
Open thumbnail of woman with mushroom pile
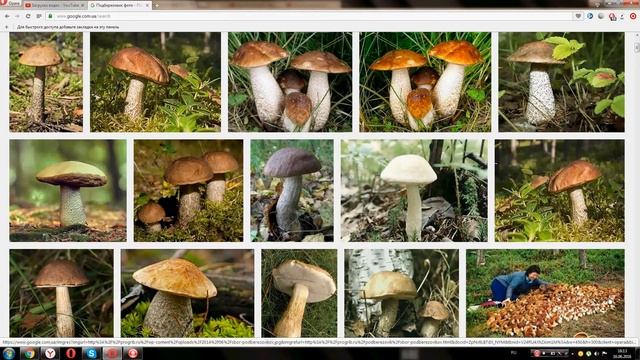545,293
